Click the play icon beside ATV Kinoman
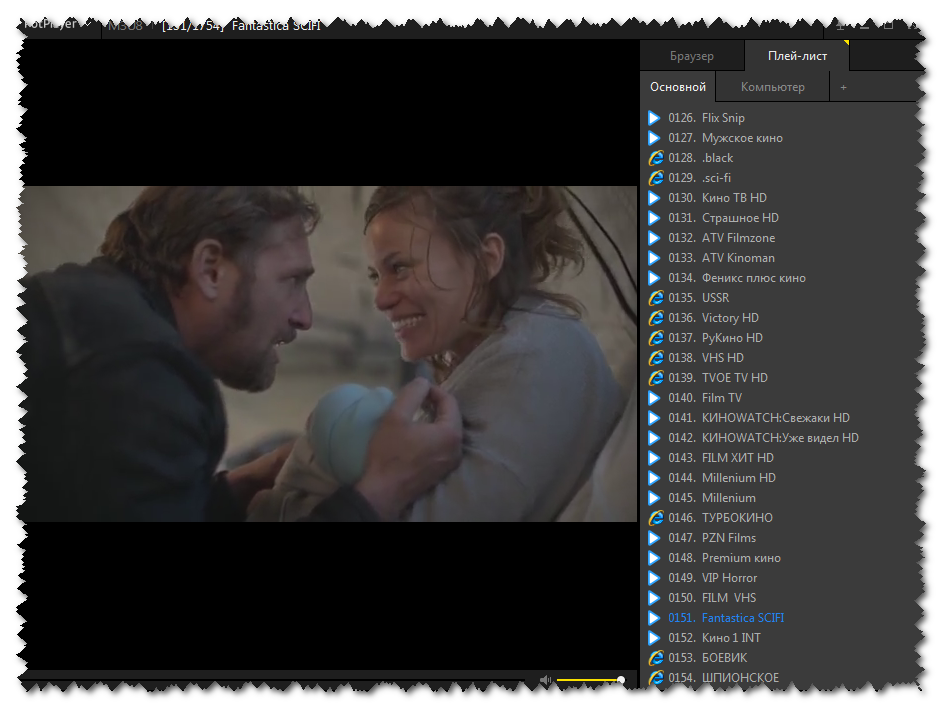 pyautogui.click(x=654, y=258)
